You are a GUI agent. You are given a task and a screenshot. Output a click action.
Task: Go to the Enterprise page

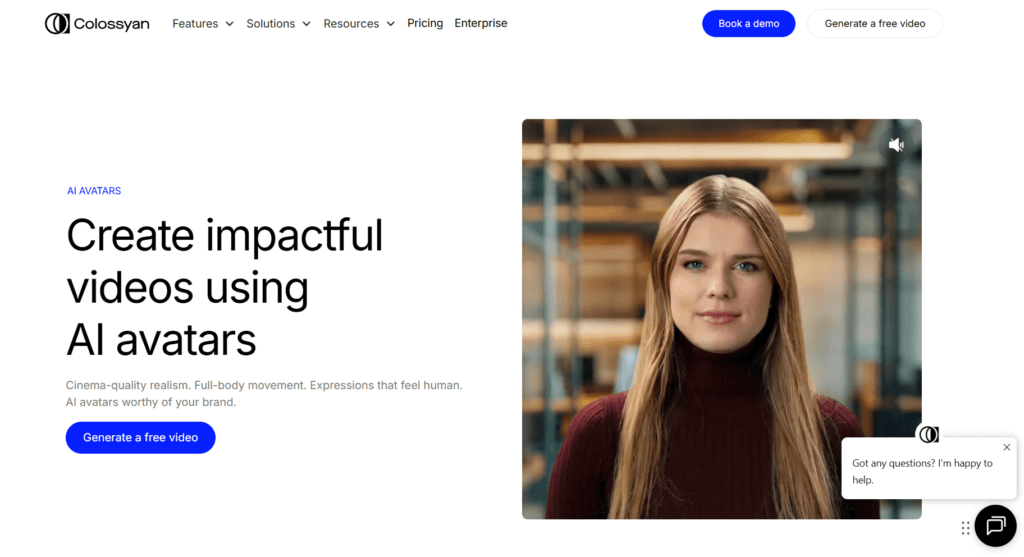481,23
